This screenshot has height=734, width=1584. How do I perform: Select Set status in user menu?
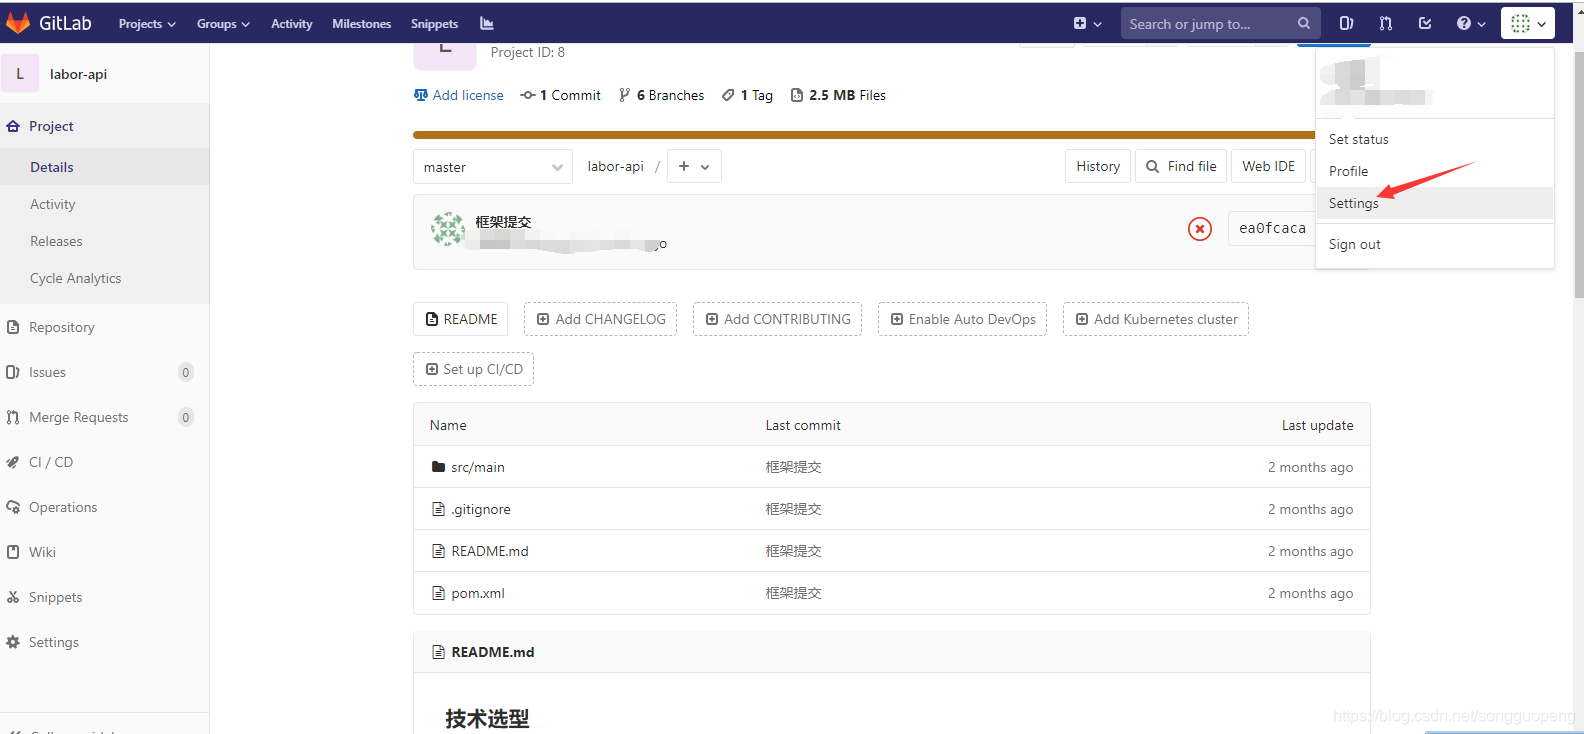tap(1434, 139)
